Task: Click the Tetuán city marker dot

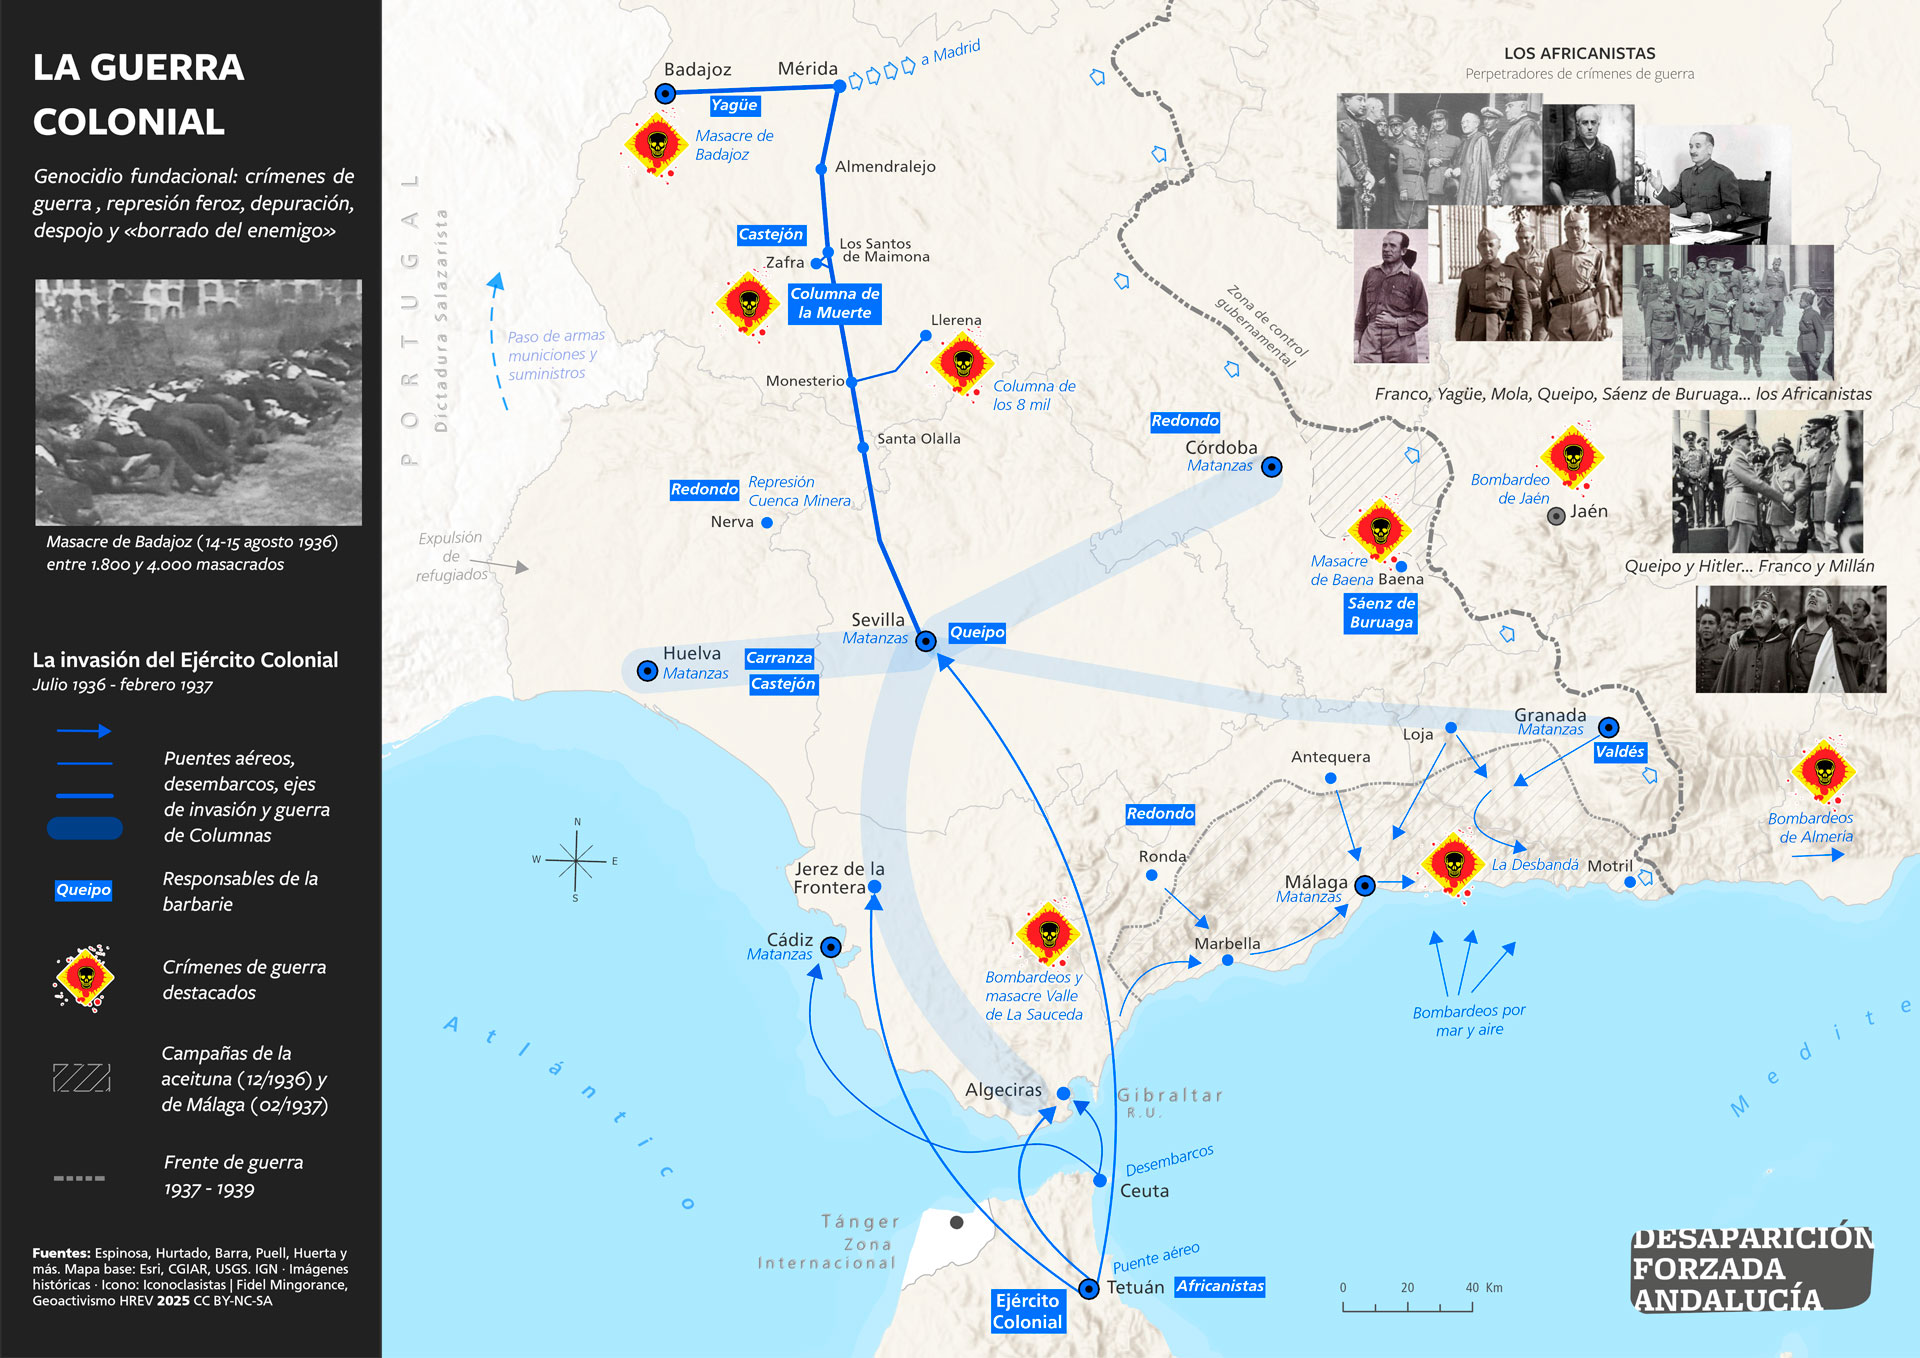Action: click(1089, 1288)
